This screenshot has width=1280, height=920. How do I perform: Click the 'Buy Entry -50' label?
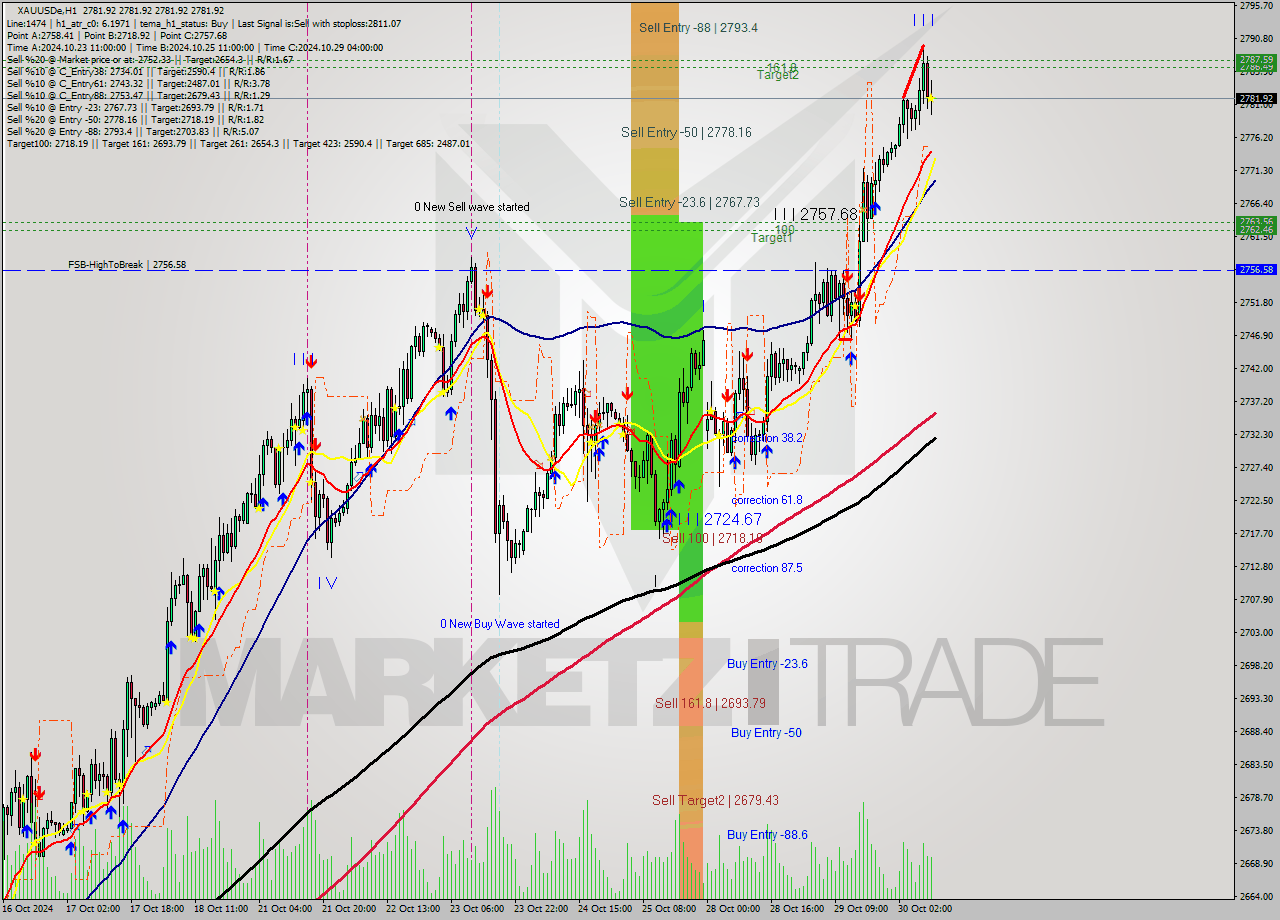pyautogui.click(x=766, y=733)
